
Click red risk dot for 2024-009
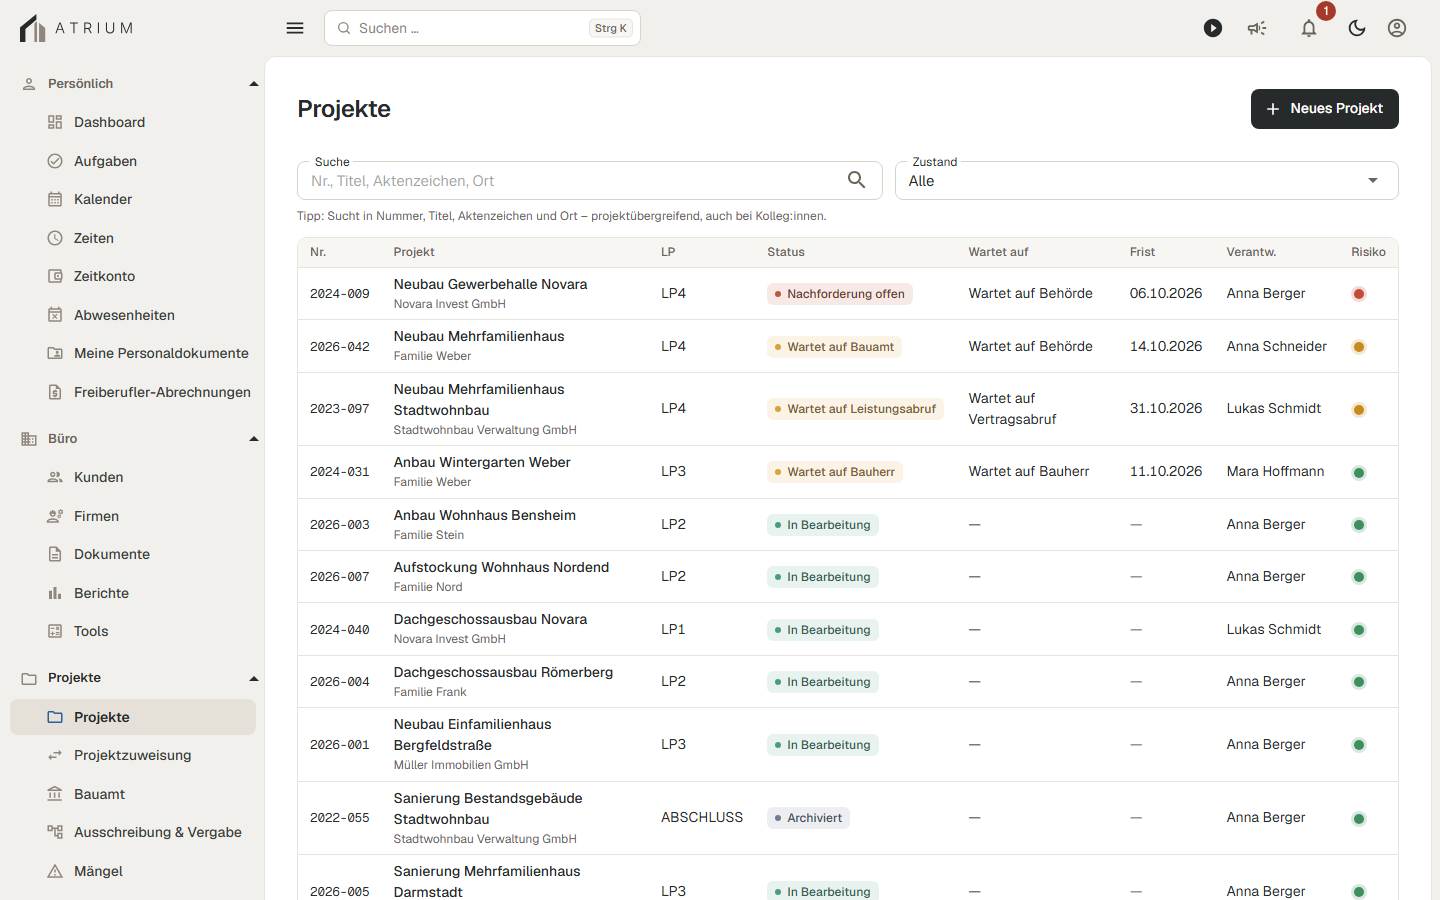[x=1359, y=294]
